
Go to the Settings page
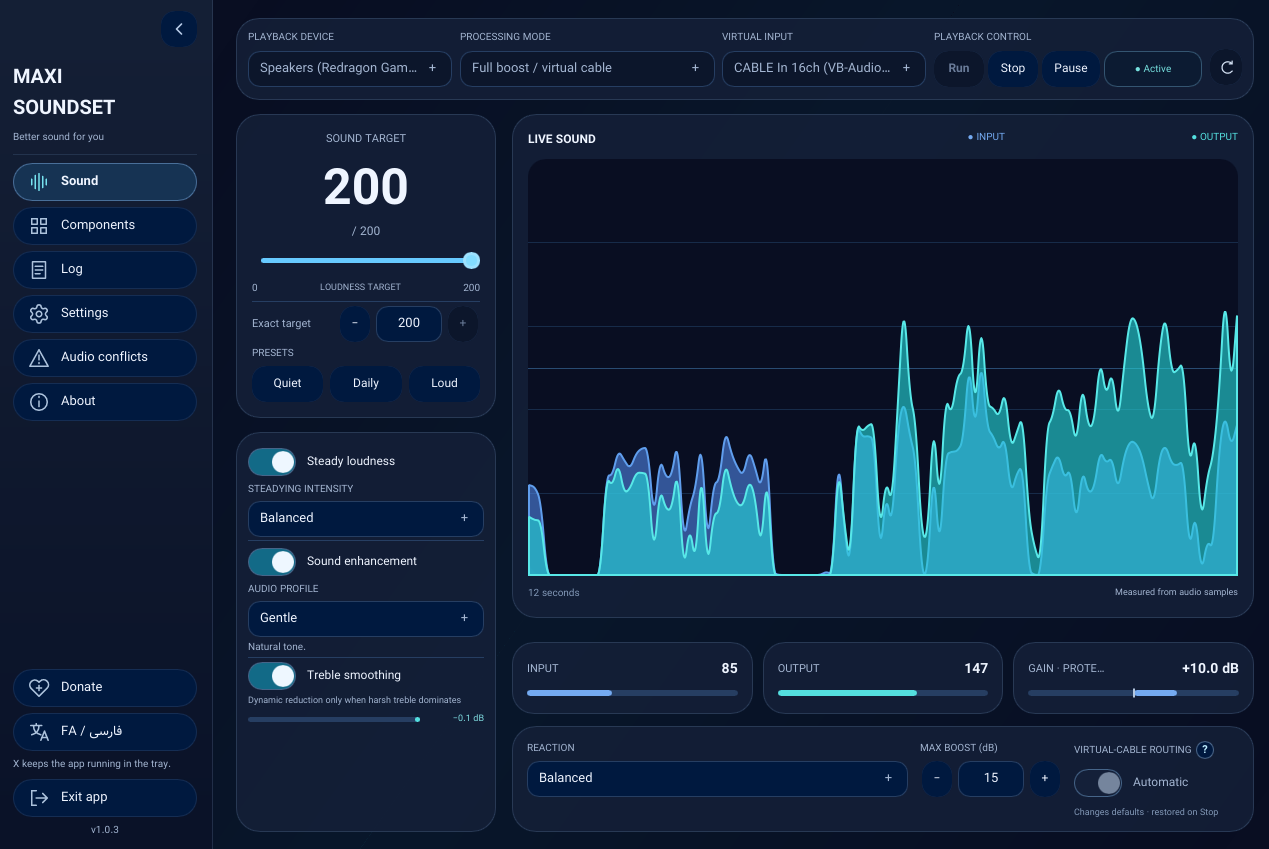pyautogui.click(x=105, y=313)
